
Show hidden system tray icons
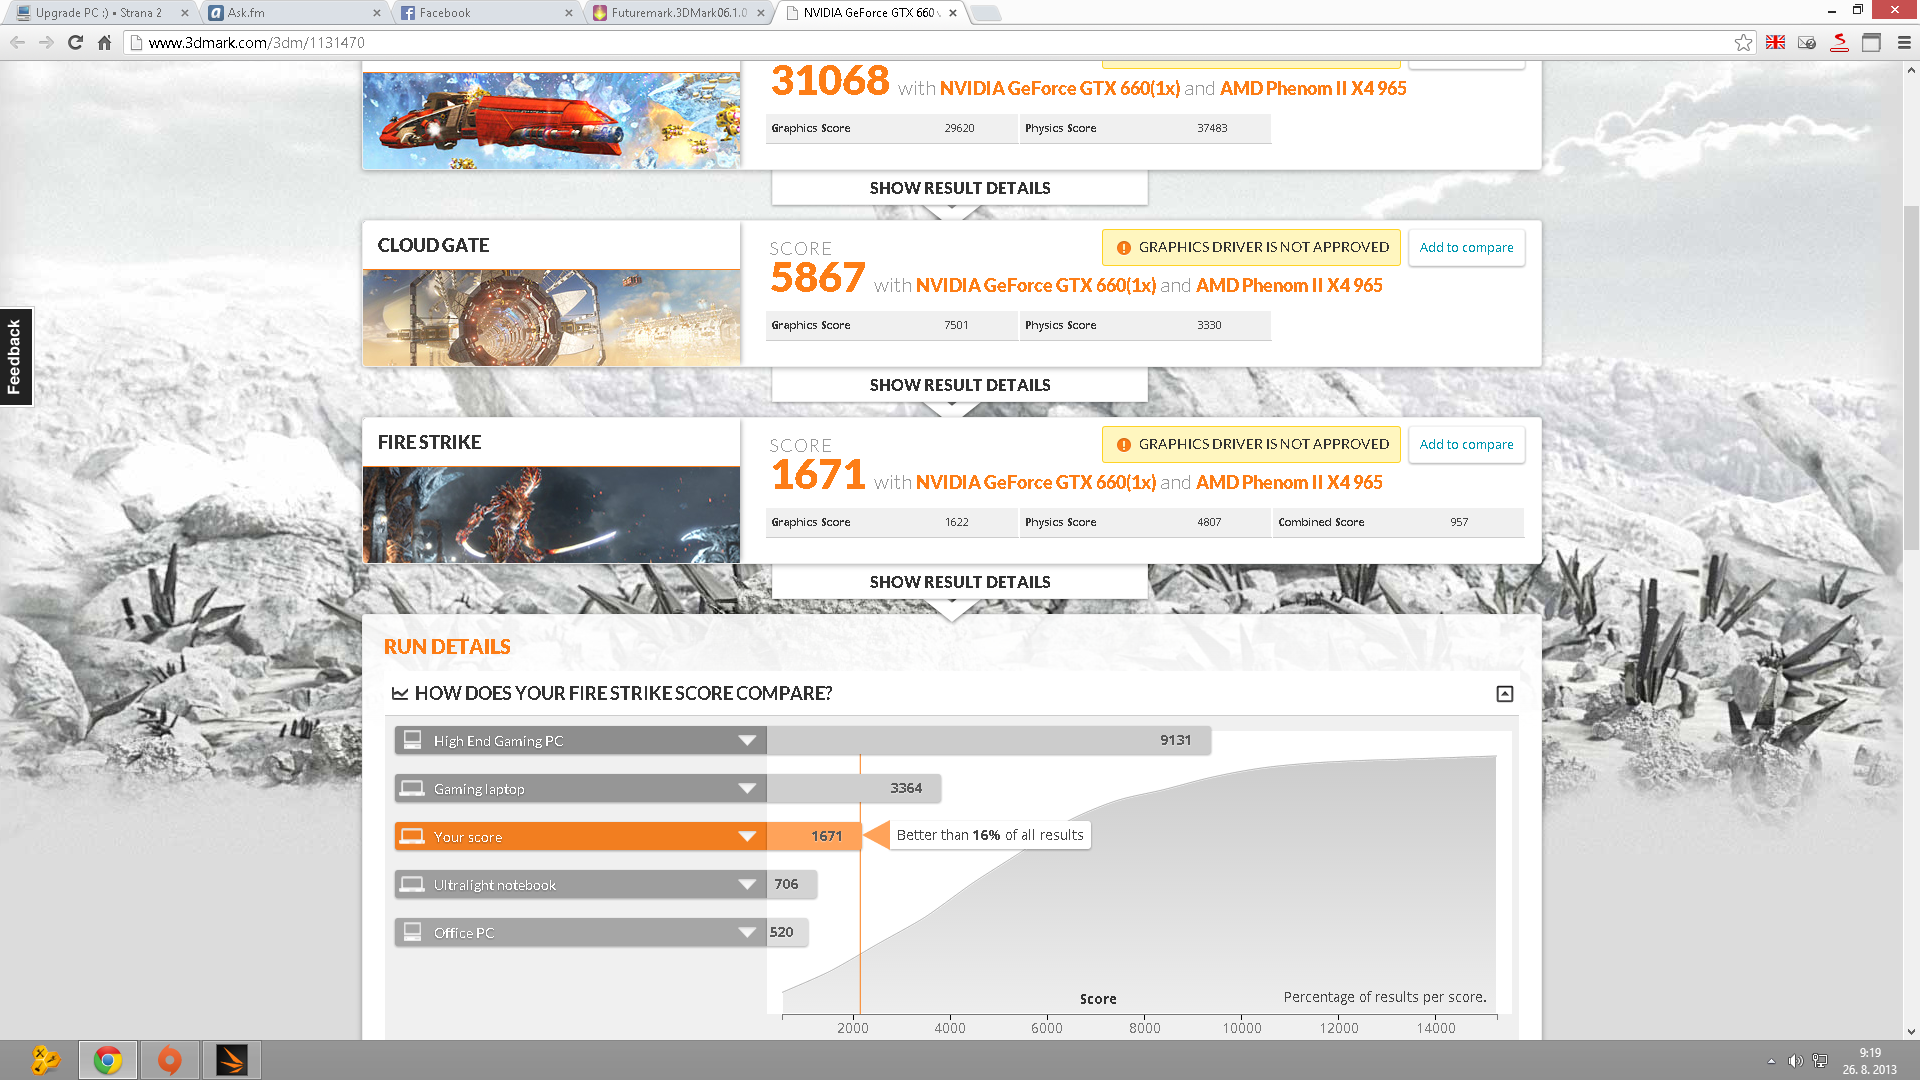(x=1771, y=1060)
